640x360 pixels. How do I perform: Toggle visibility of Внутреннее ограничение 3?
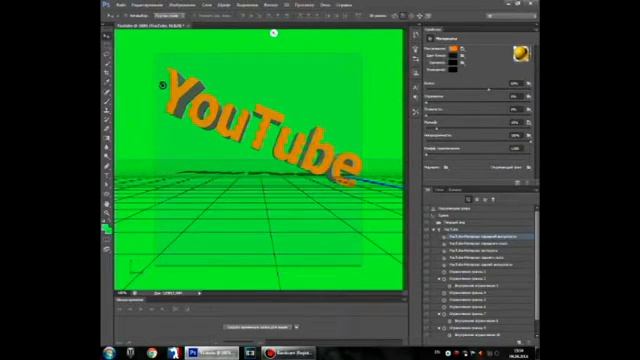(427, 286)
